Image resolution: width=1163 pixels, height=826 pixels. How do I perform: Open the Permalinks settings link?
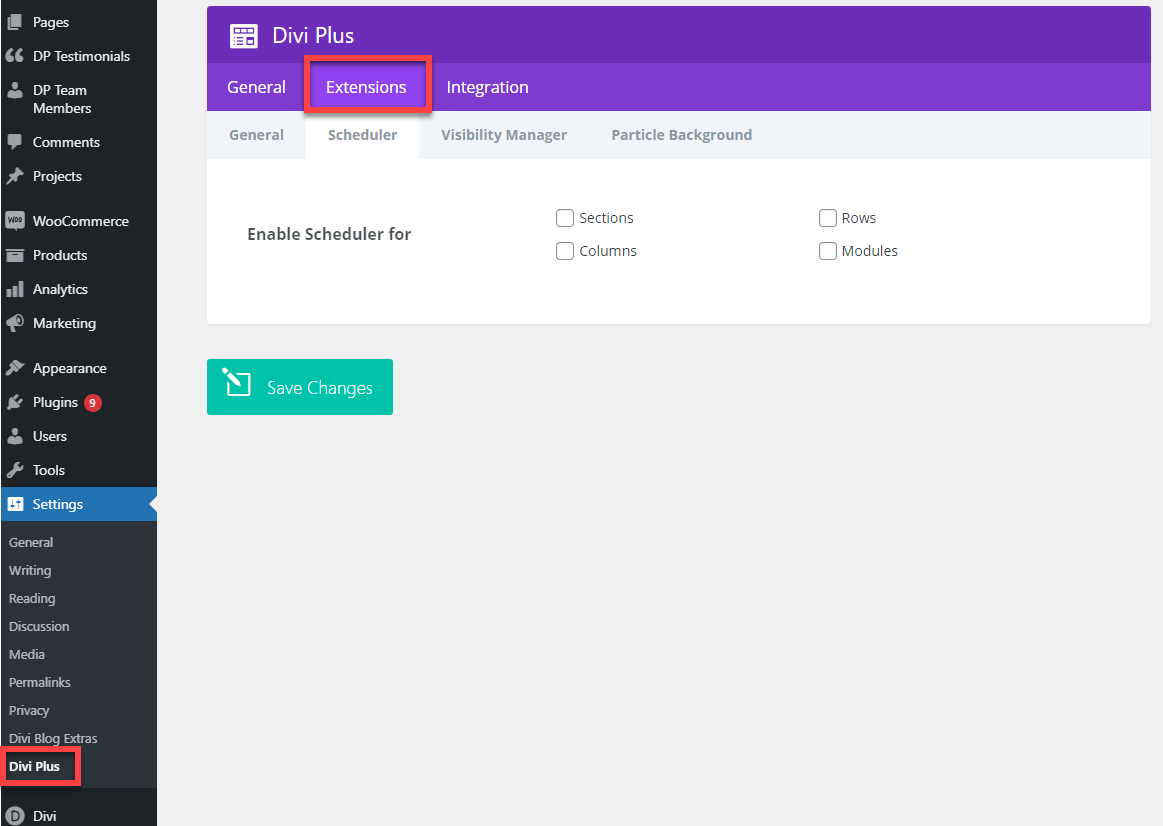(39, 682)
